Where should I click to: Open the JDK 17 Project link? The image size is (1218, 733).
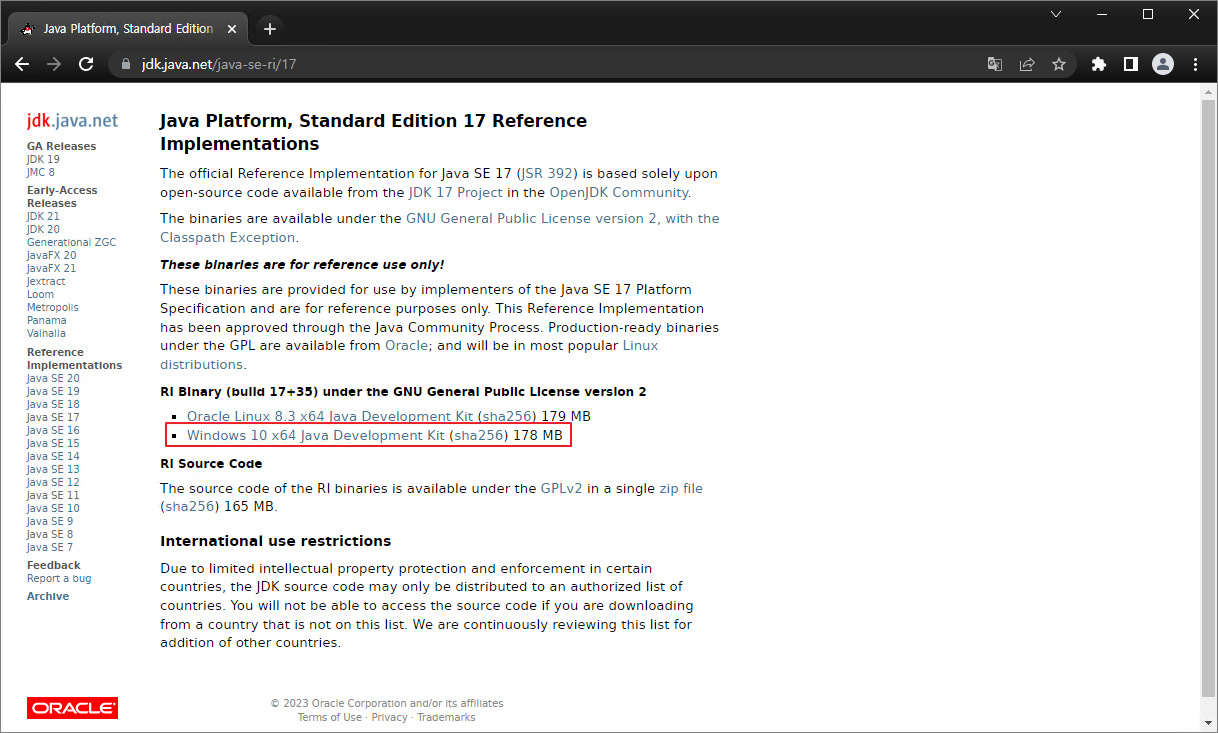click(x=456, y=192)
